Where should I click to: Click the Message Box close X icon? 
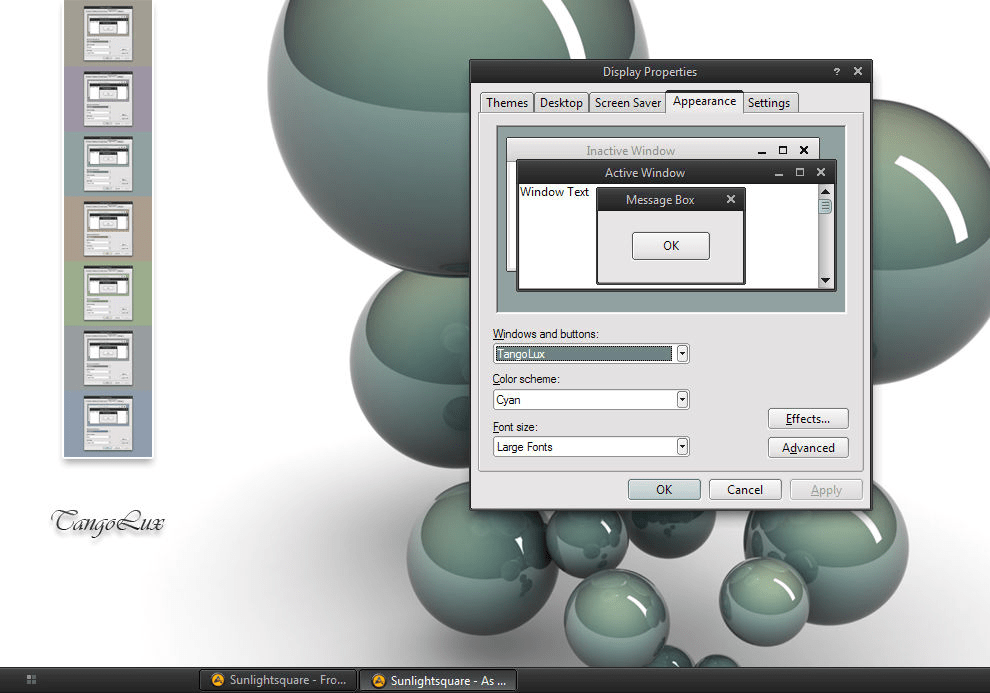730,200
